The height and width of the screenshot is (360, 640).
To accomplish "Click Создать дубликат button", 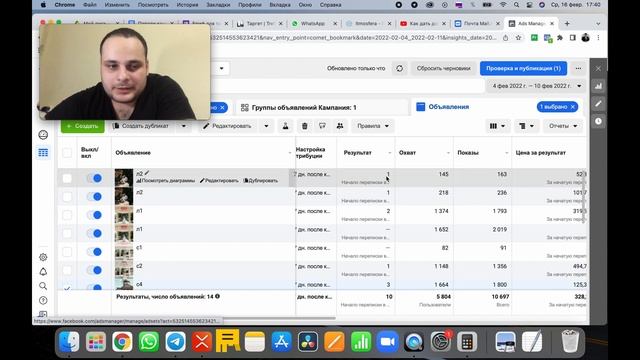I will (x=141, y=126).
